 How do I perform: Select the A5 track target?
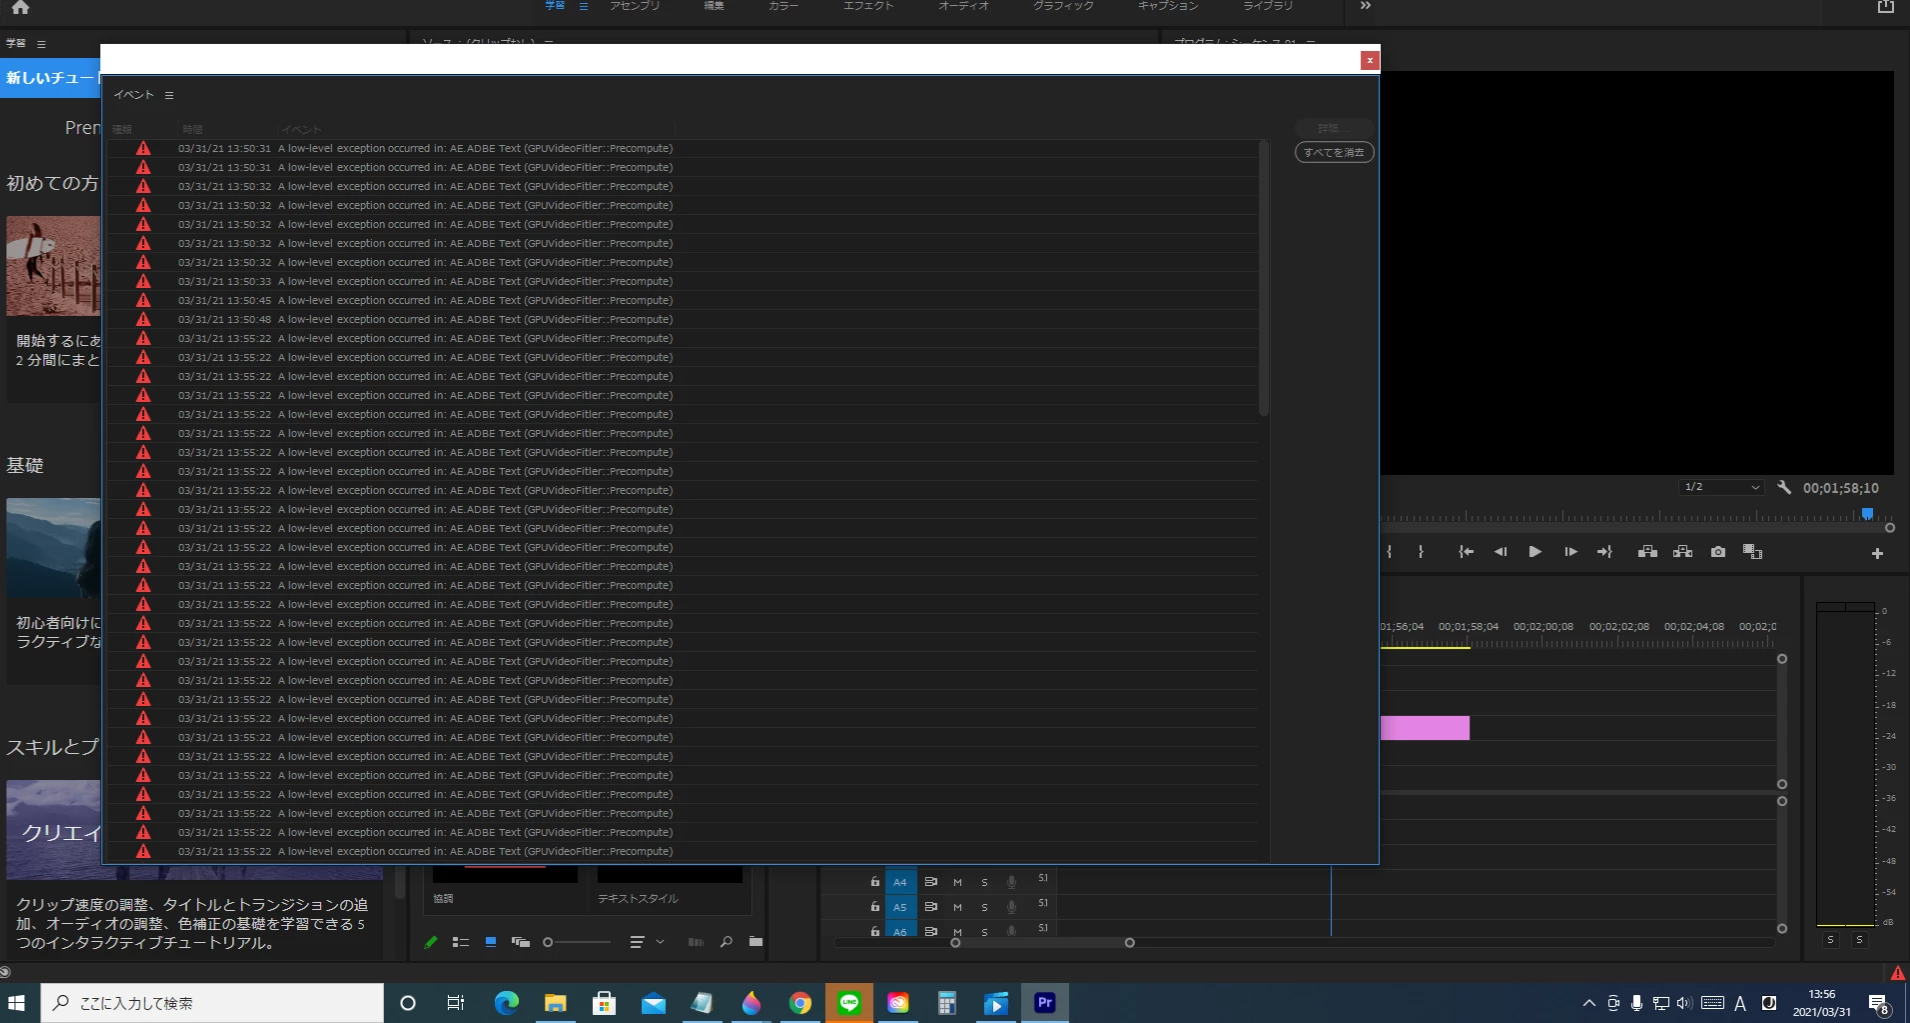(900, 907)
